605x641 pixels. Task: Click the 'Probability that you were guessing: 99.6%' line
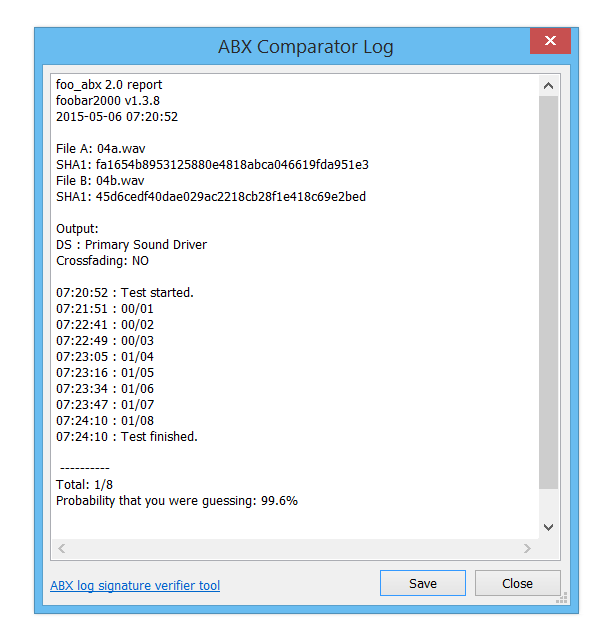click(177, 500)
